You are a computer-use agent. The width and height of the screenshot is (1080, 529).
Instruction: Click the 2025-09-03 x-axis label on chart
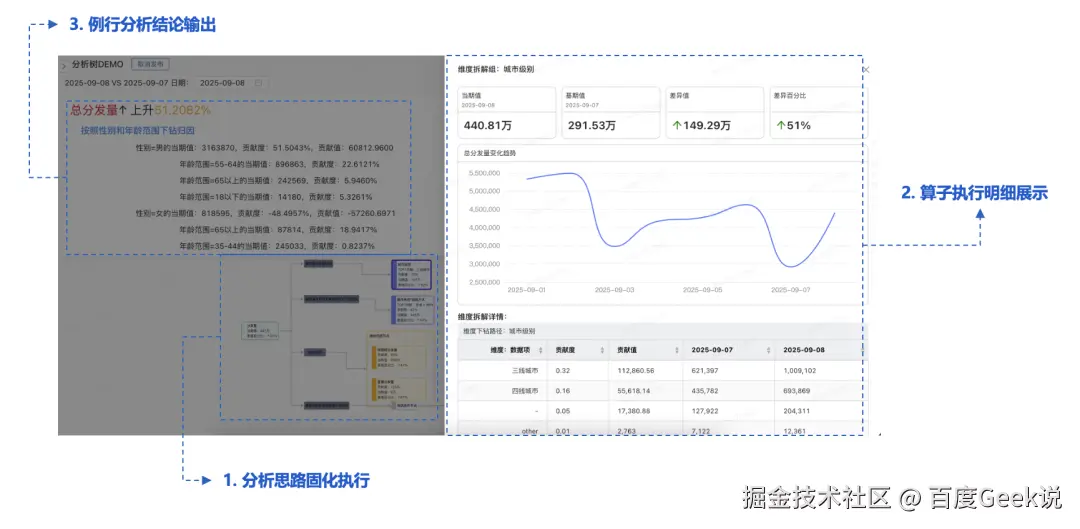pos(615,290)
